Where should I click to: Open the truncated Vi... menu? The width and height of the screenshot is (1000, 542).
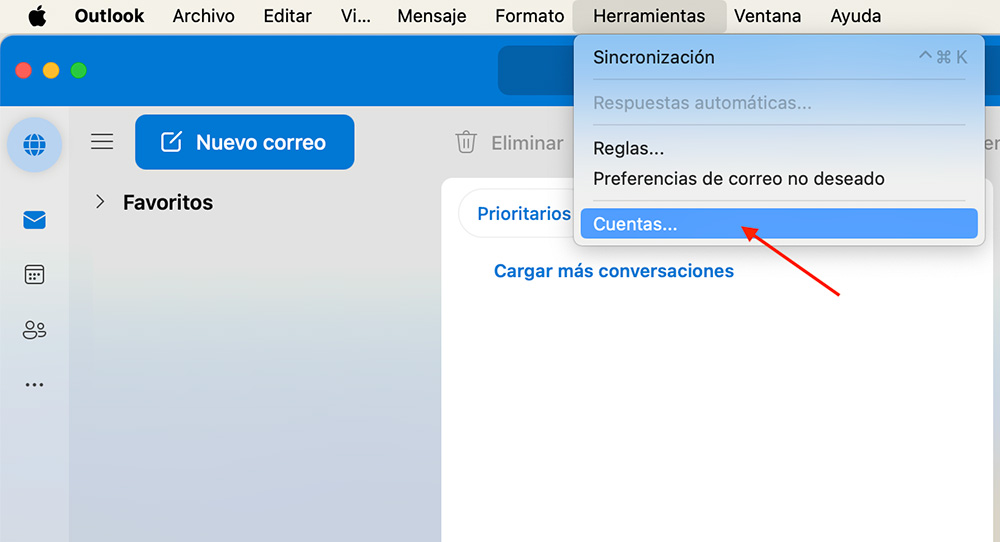point(355,16)
